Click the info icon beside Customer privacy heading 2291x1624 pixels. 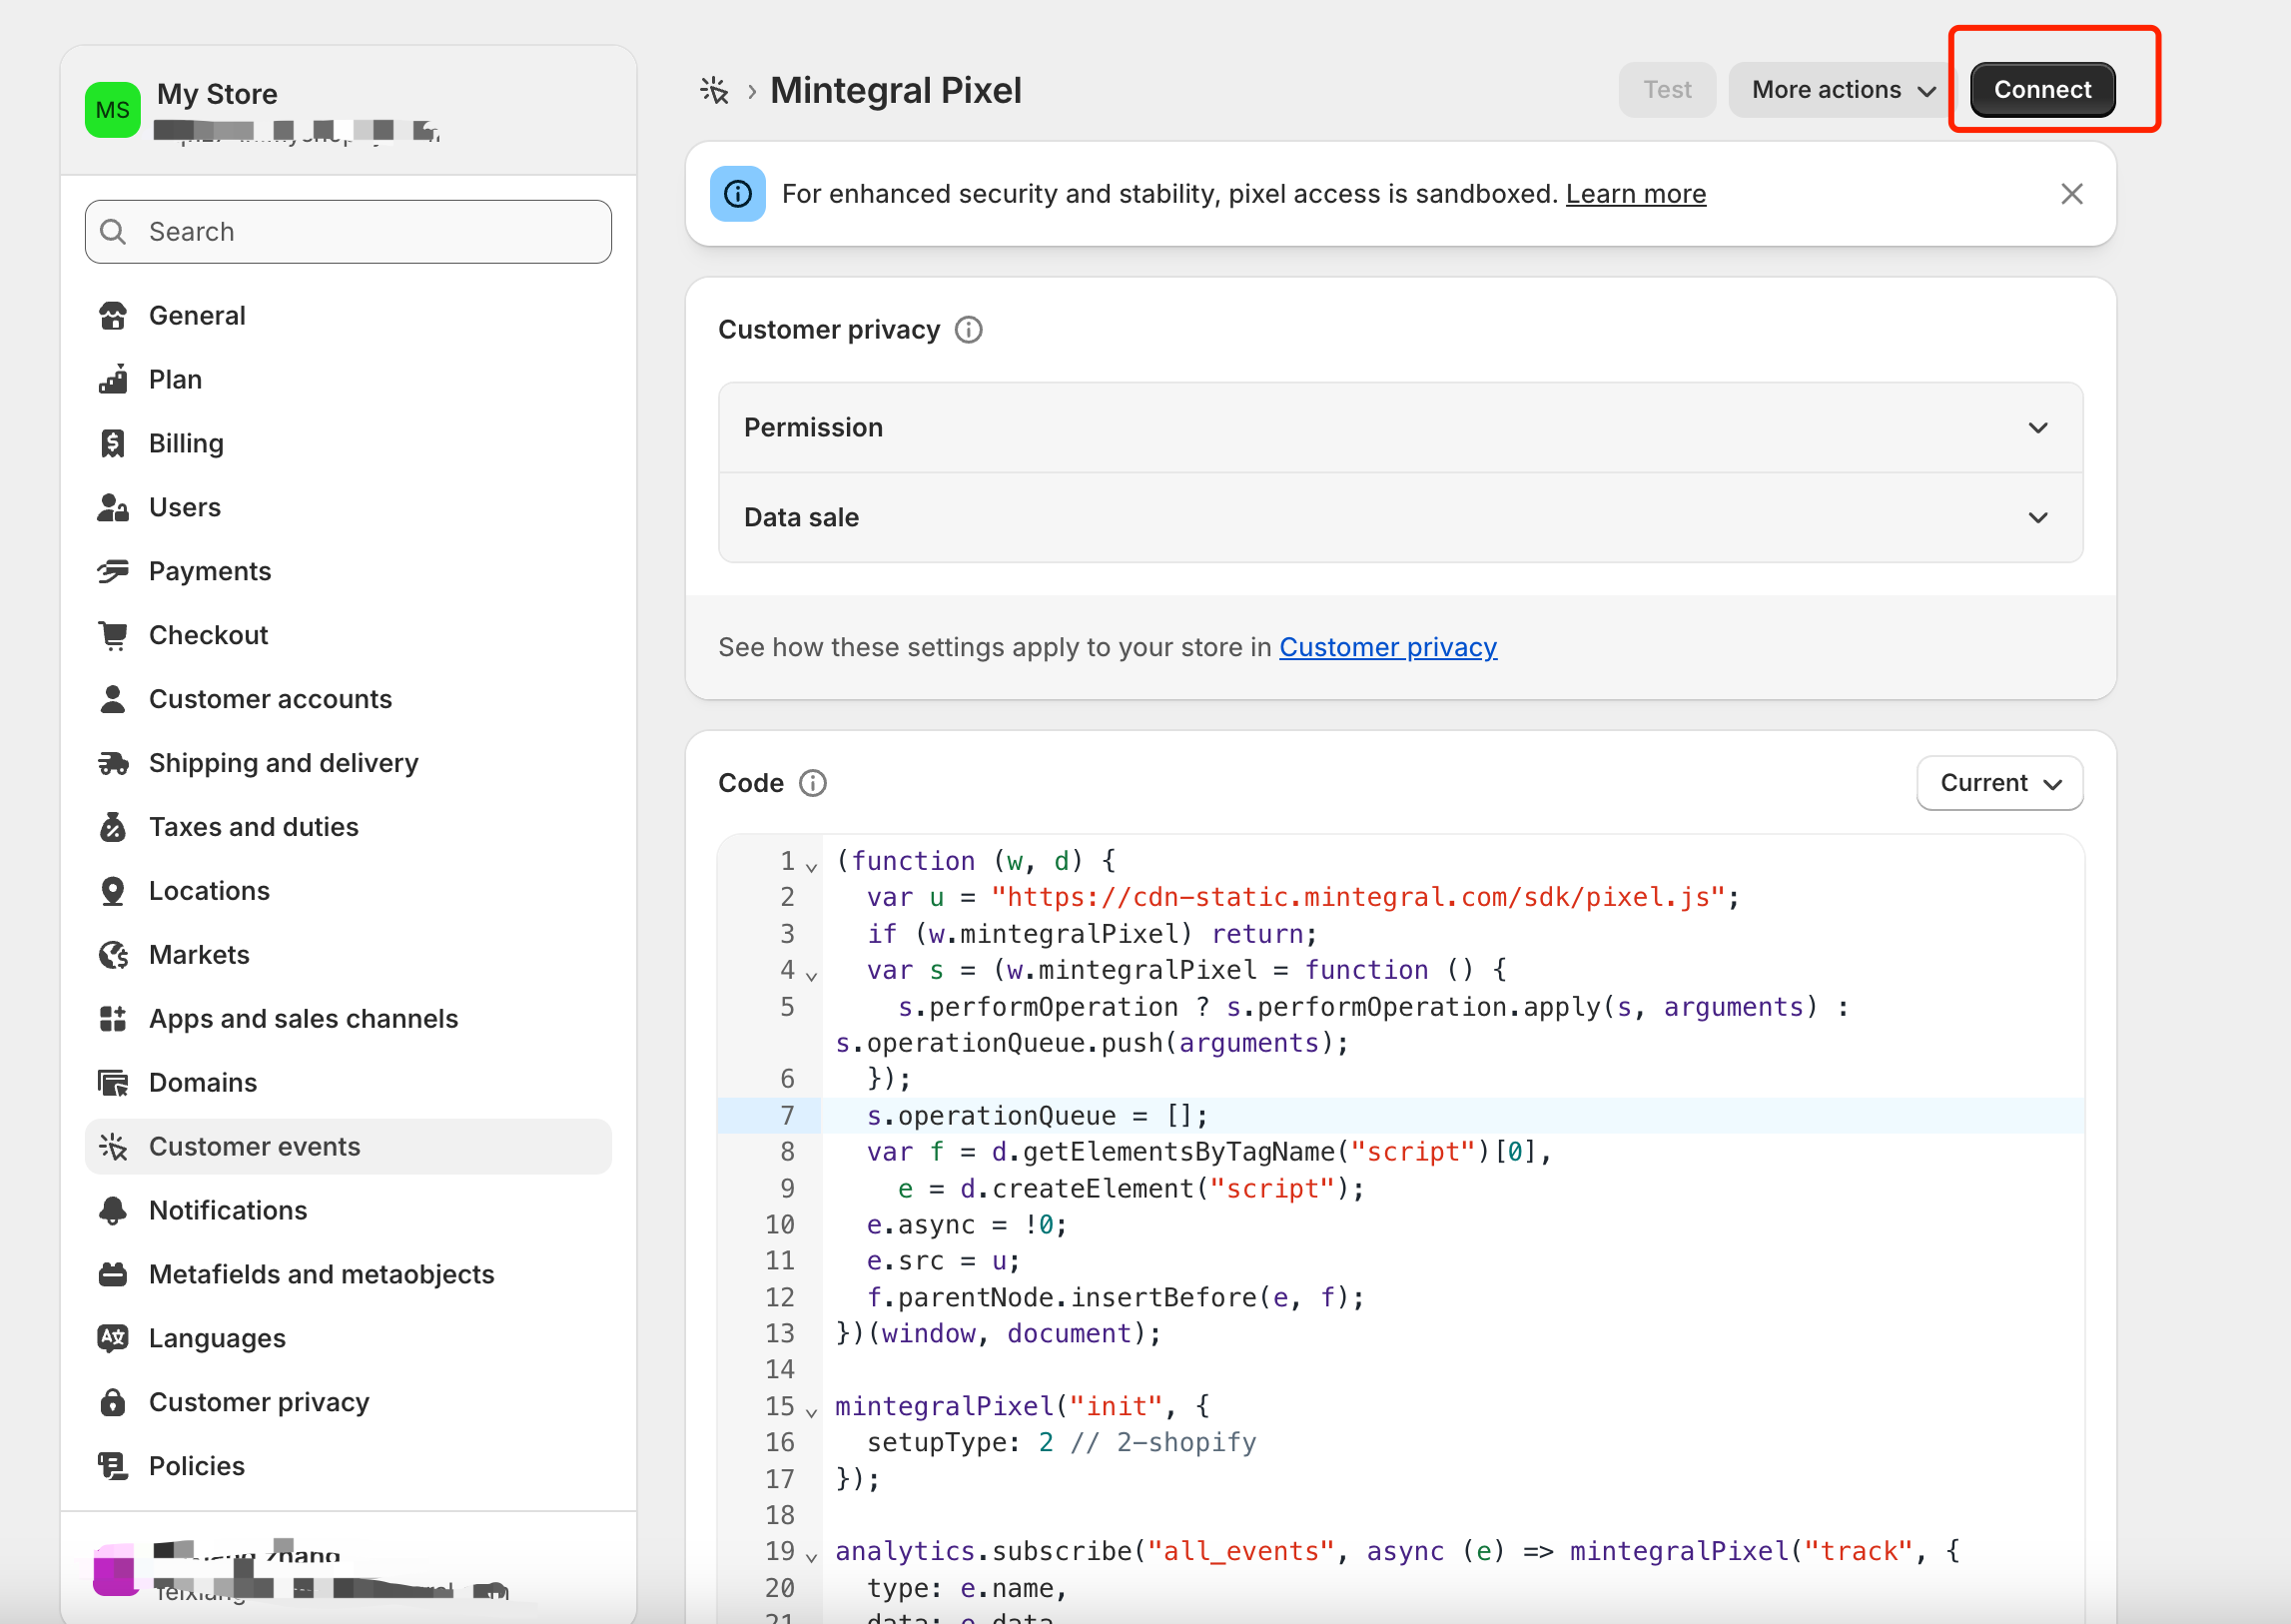tap(968, 330)
